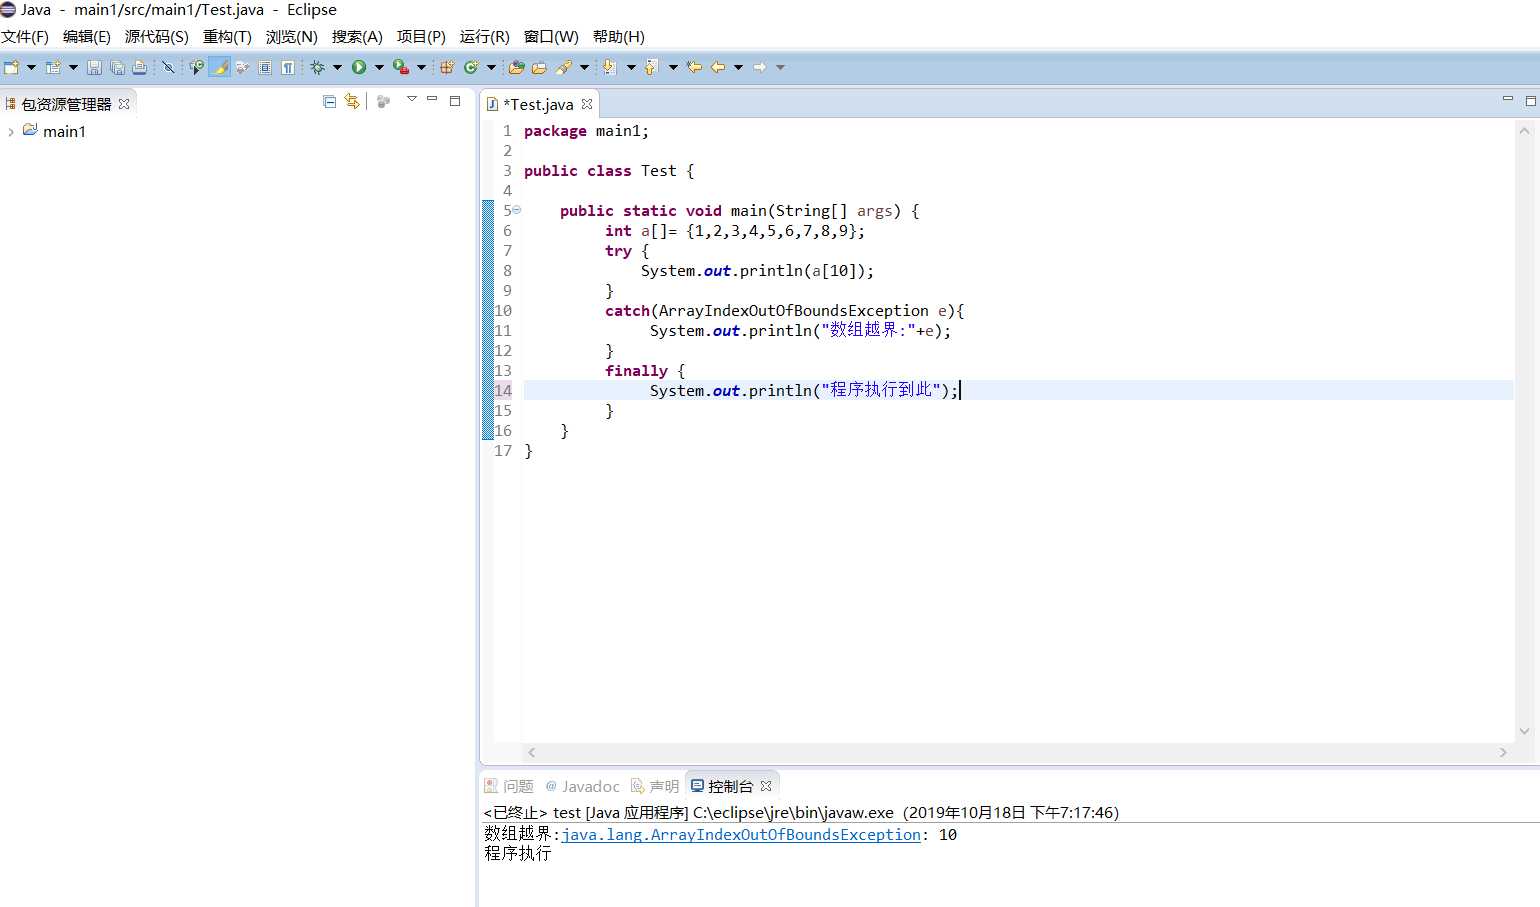Open the Back history dropdown arrow
1540x907 pixels.
(x=739, y=67)
